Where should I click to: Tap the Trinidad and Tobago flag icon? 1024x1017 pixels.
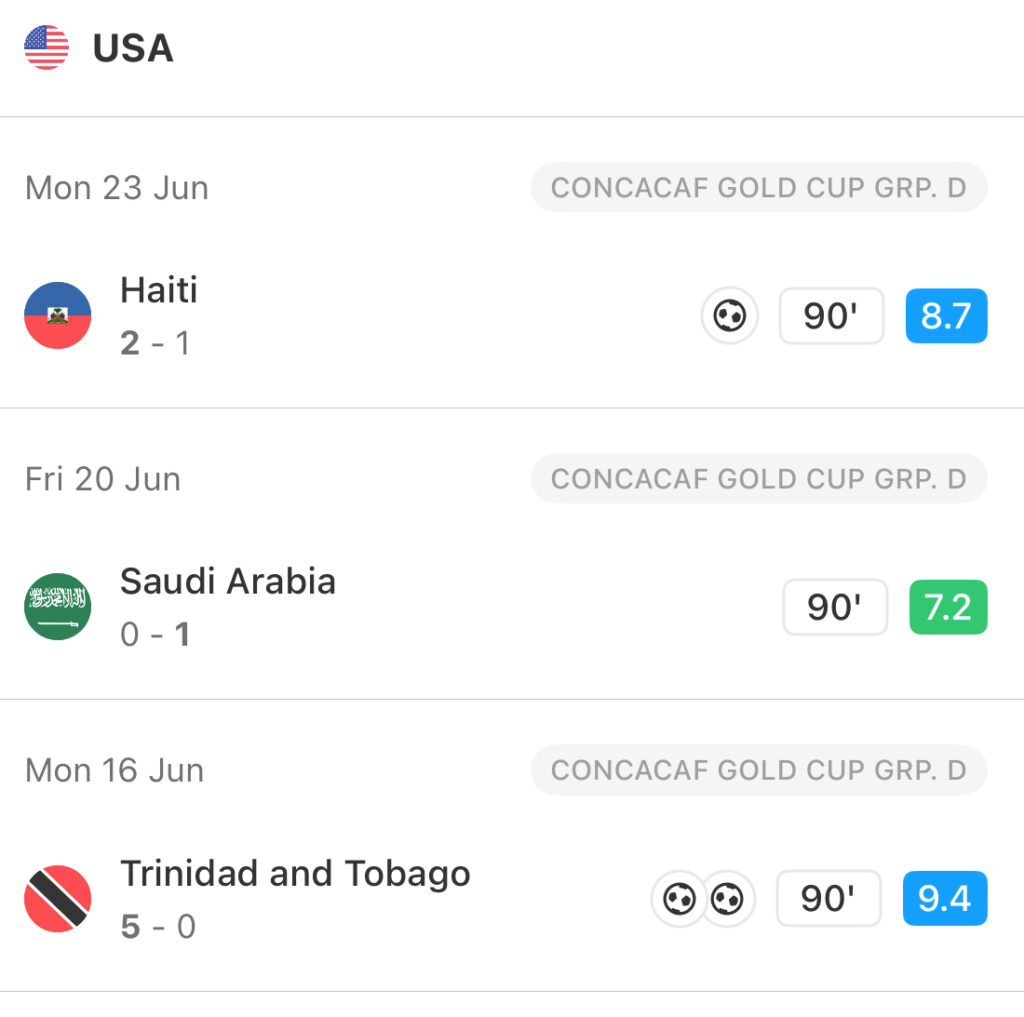tap(57, 898)
